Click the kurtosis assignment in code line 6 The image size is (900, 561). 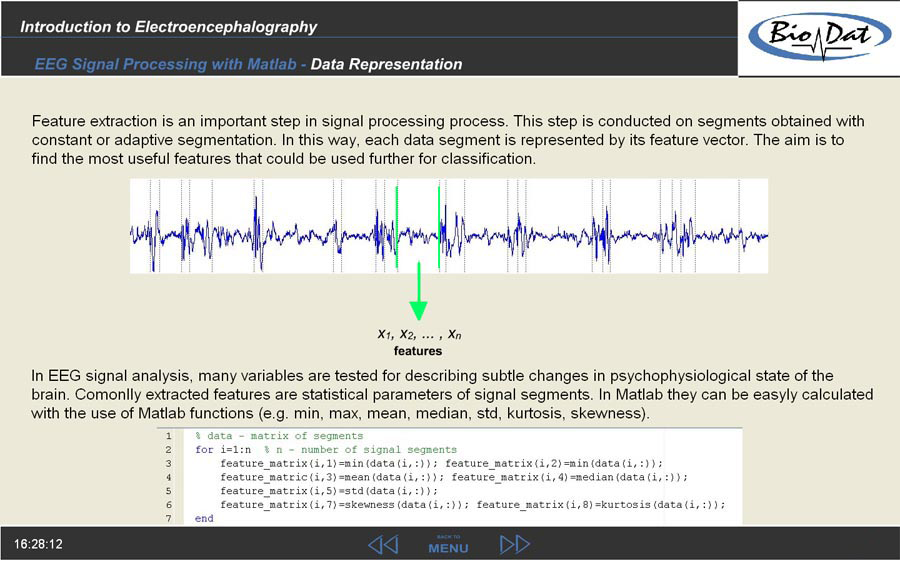tap(601, 505)
